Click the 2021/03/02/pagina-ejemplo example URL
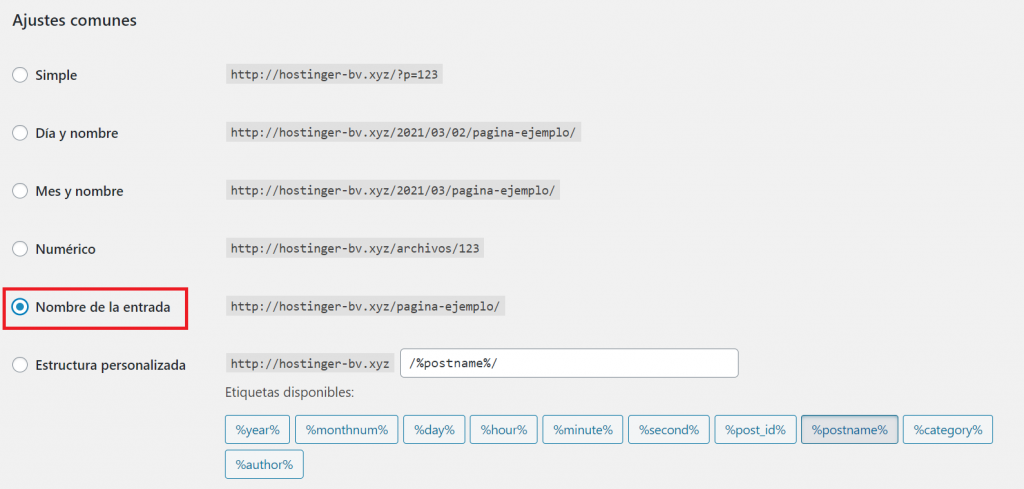Viewport: 1024px width, 489px height. (x=403, y=133)
